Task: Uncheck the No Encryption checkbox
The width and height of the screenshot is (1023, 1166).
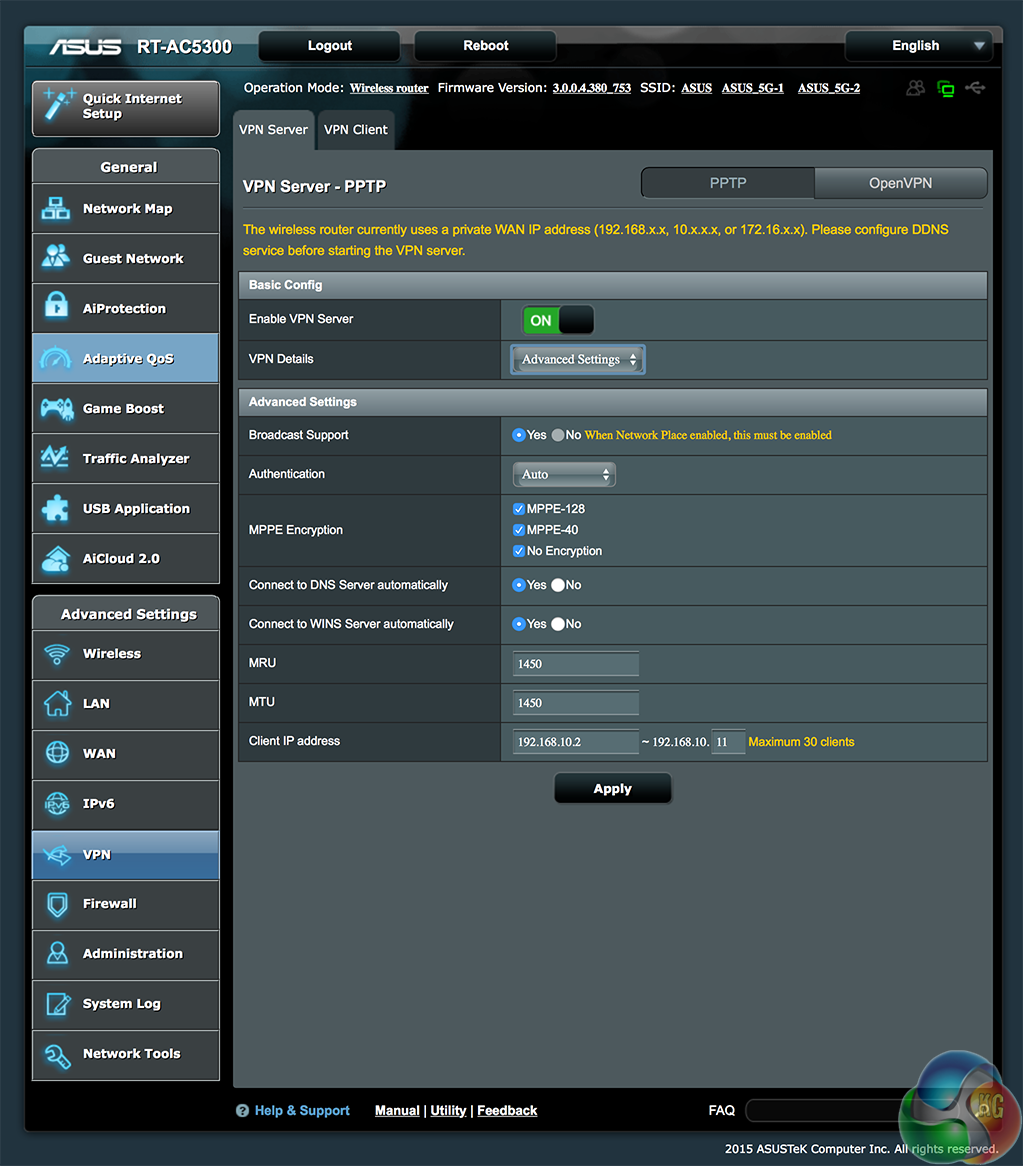Action: coord(519,551)
